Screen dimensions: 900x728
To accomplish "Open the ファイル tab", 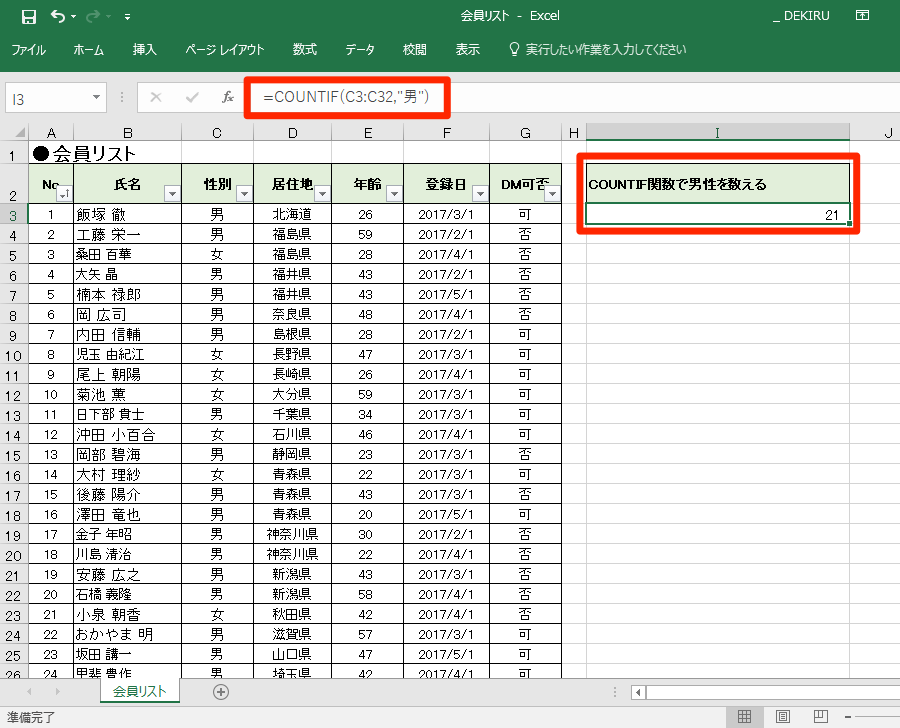I will click(29, 50).
